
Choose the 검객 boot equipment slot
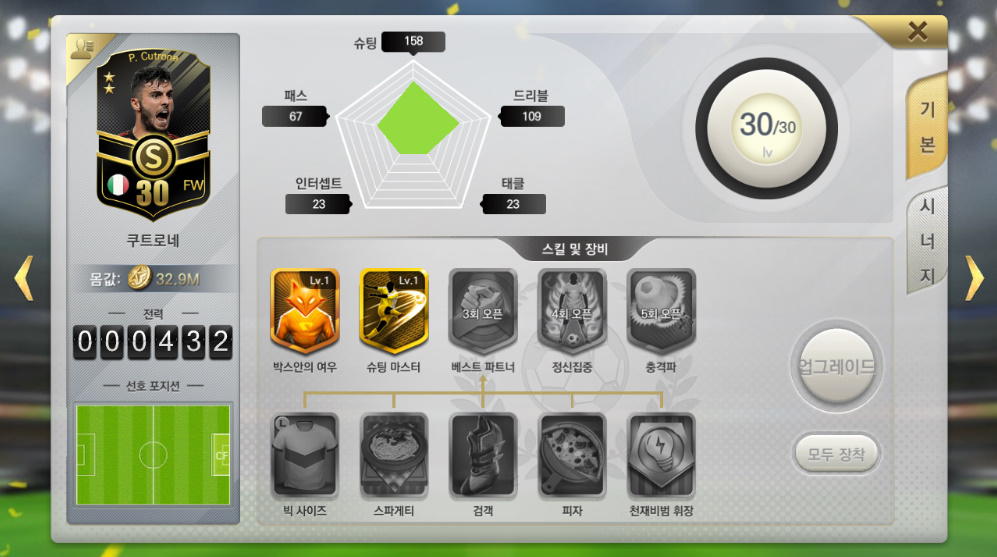pyautogui.click(x=483, y=455)
